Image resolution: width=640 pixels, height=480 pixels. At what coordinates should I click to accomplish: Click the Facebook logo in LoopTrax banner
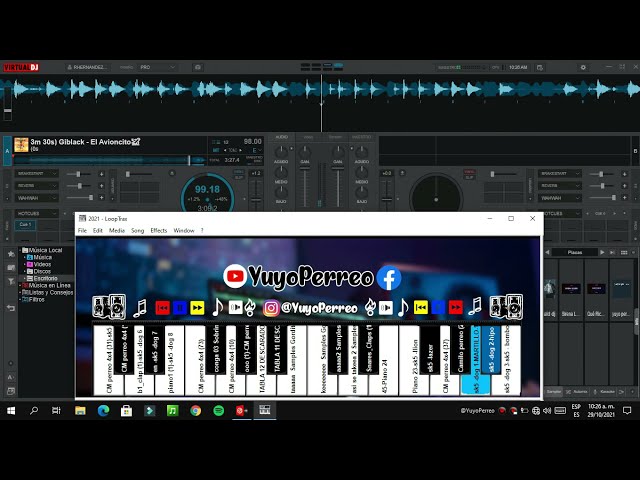(388, 278)
